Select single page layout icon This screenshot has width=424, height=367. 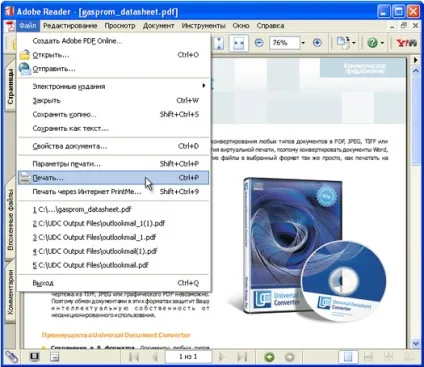tap(348, 357)
